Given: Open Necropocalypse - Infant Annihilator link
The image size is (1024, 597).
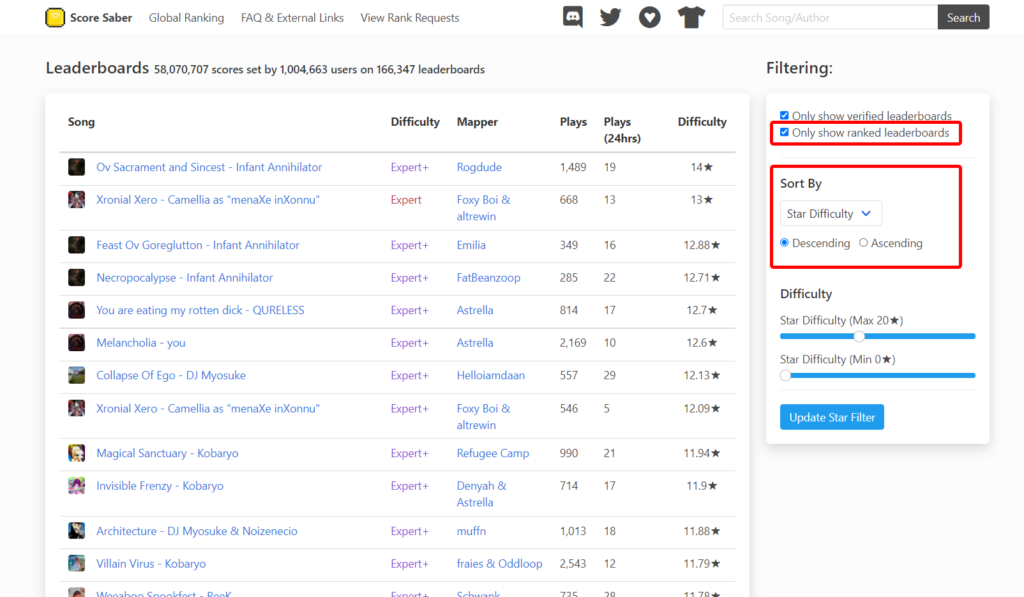Looking at the screenshot, I should coord(185,278).
